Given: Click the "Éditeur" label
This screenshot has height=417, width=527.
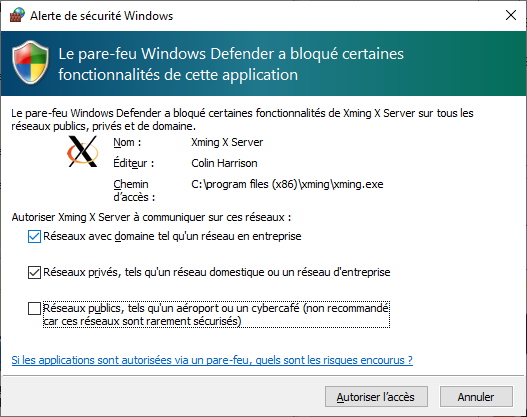Looking at the screenshot, I should pos(133,163).
